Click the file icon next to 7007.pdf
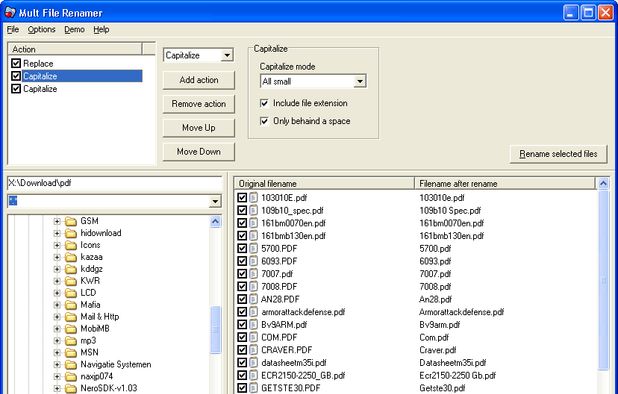Screen dimensions: 618x394 [x=253, y=274]
